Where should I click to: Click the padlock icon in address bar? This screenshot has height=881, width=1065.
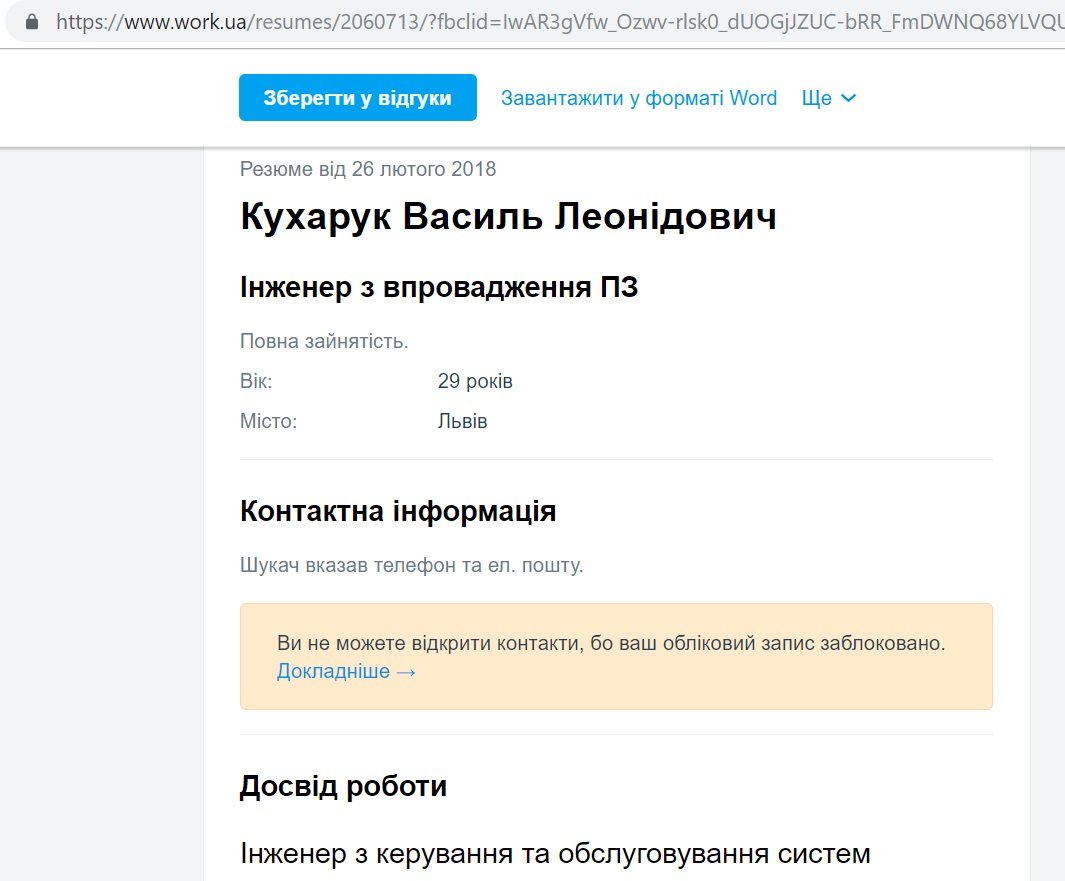(x=32, y=21)
